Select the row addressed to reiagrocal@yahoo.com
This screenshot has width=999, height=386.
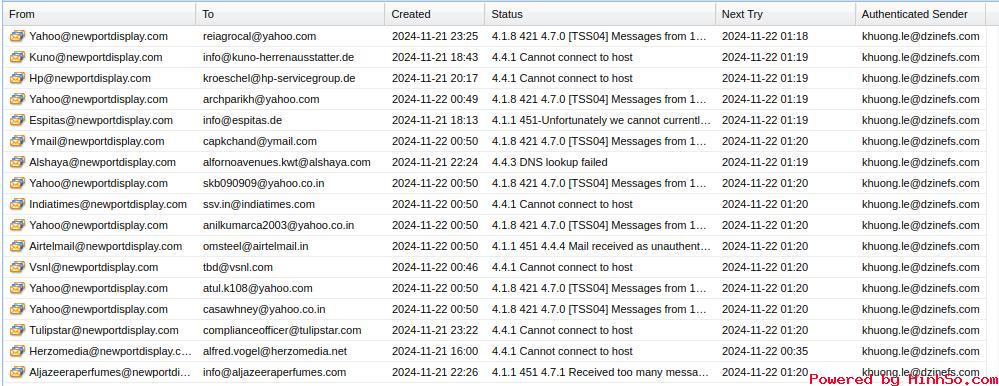494,36
